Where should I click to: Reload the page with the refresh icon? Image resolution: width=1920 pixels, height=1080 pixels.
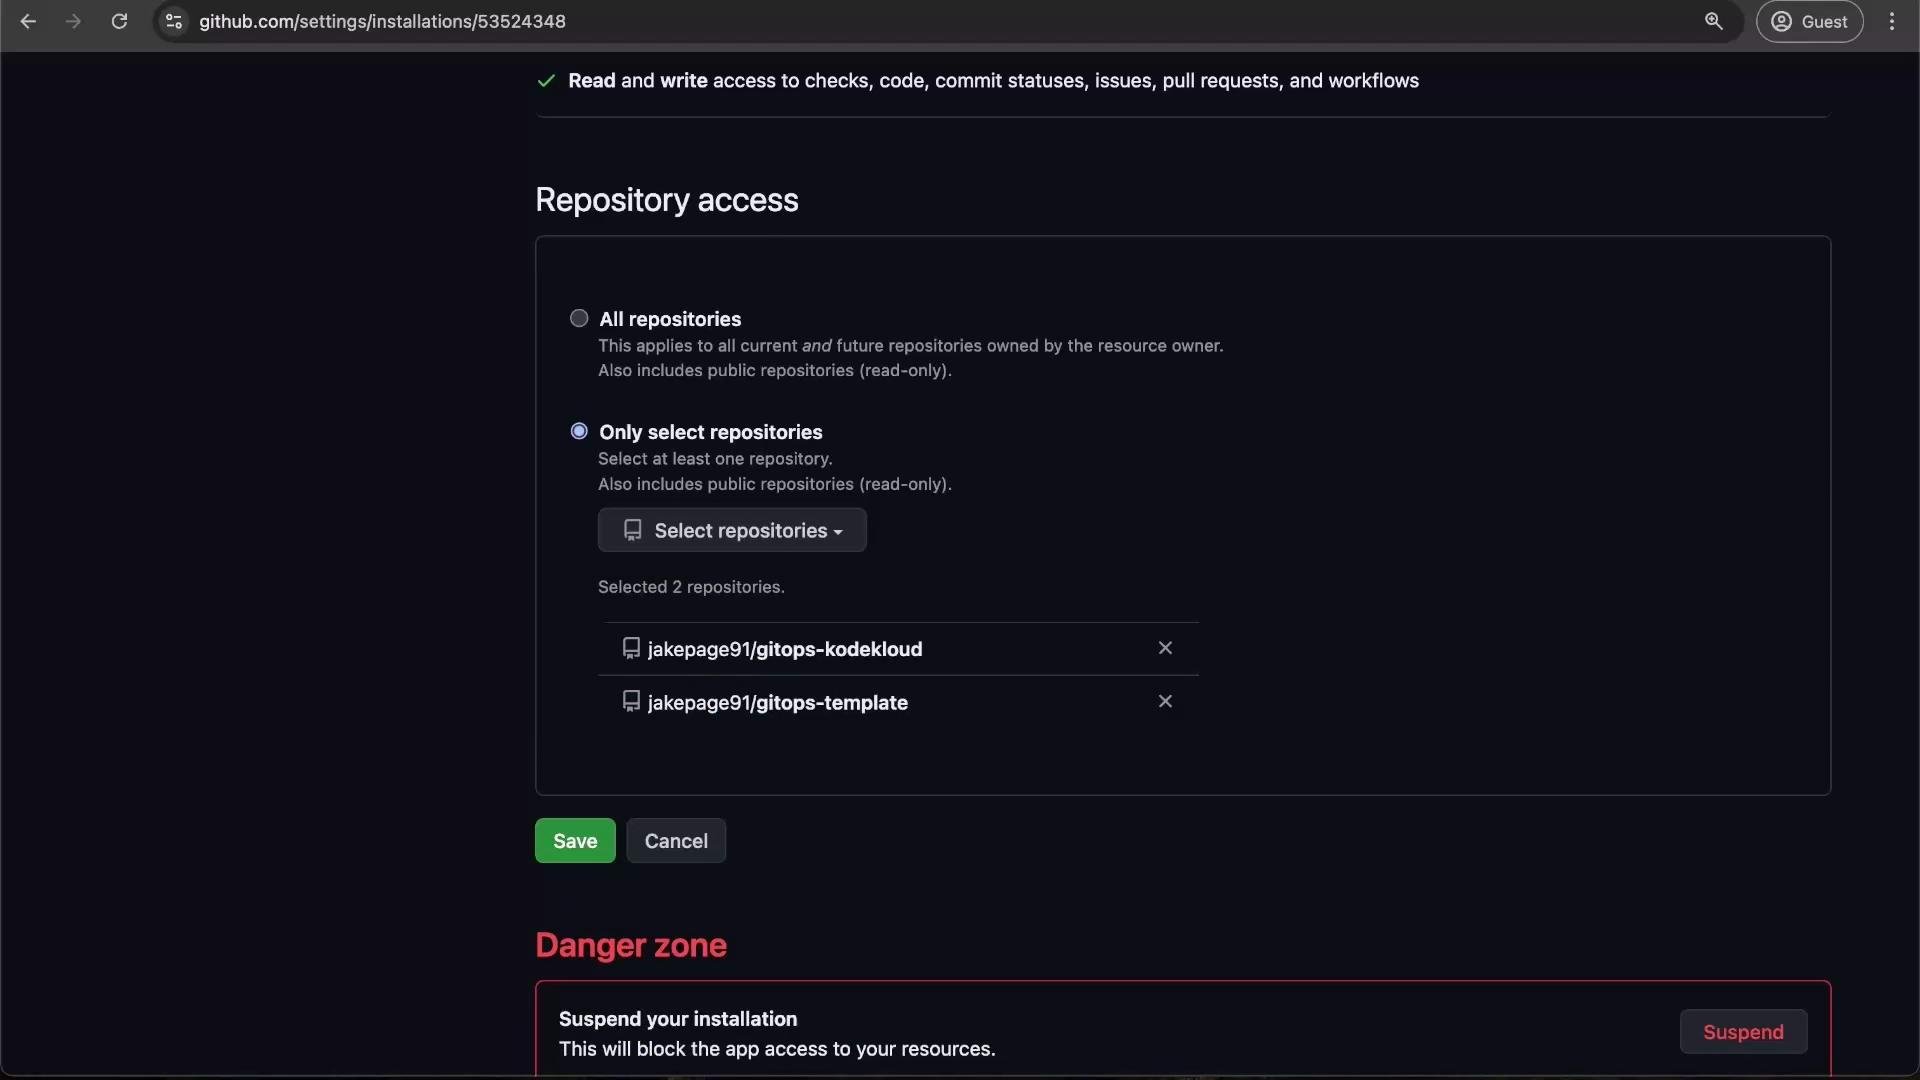click(x=119, y=21)
